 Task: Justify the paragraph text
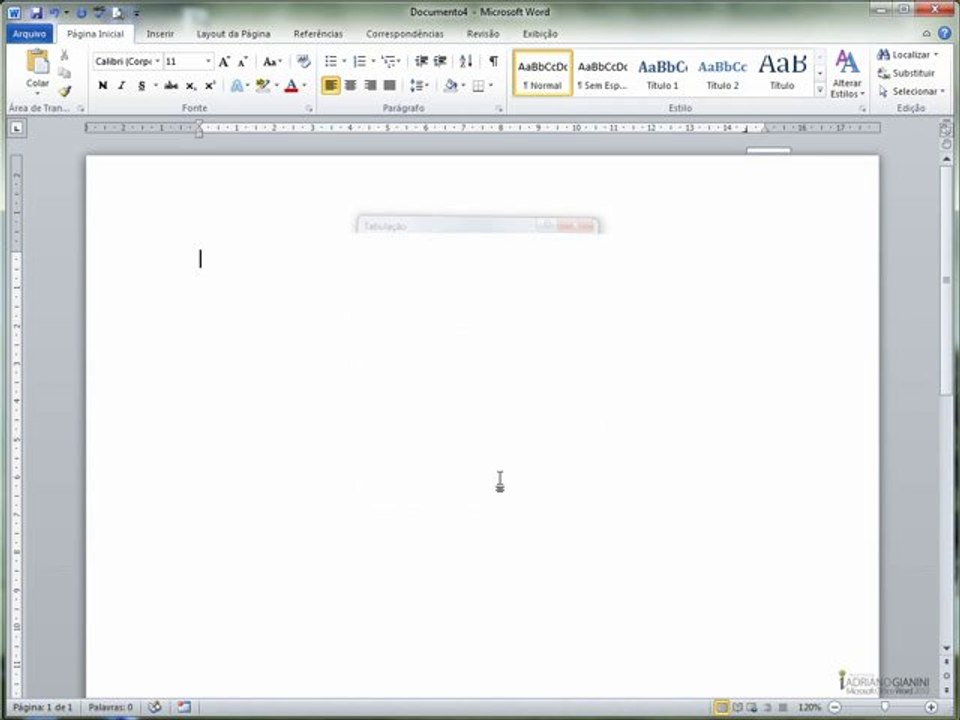click(389, 86)
